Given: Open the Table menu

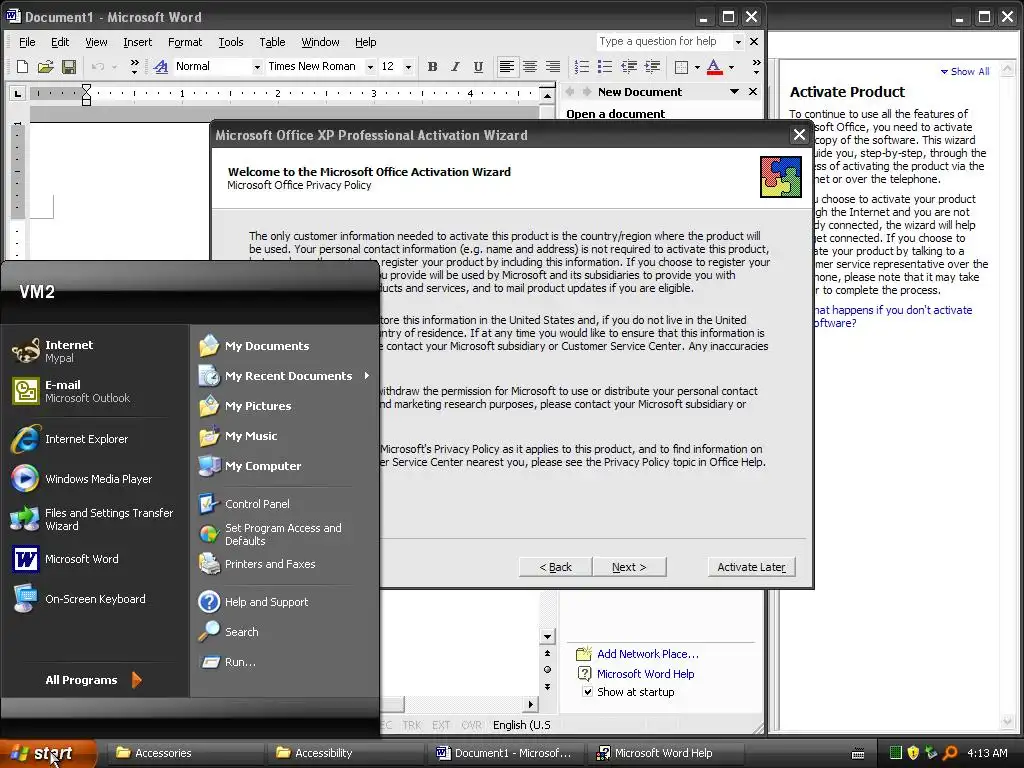Looking at the screenshot, I should pos(272,42).
